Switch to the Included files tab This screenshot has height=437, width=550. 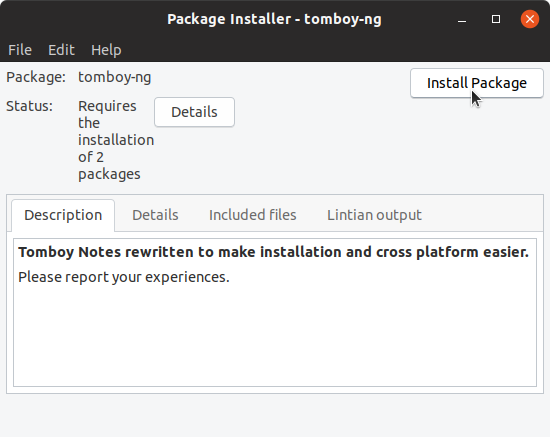[x=253, y=215]
